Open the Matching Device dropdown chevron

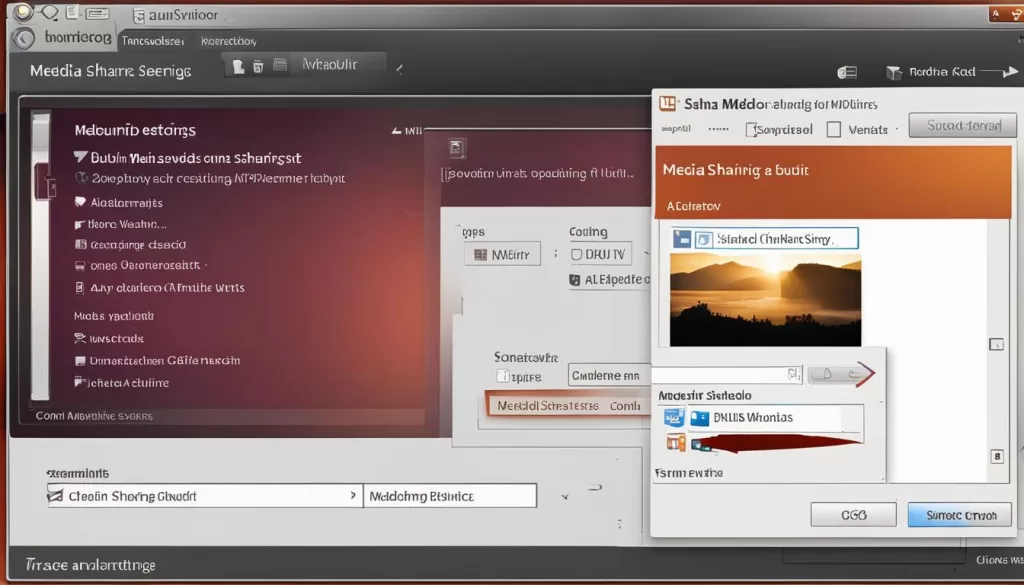coord(565,495)
